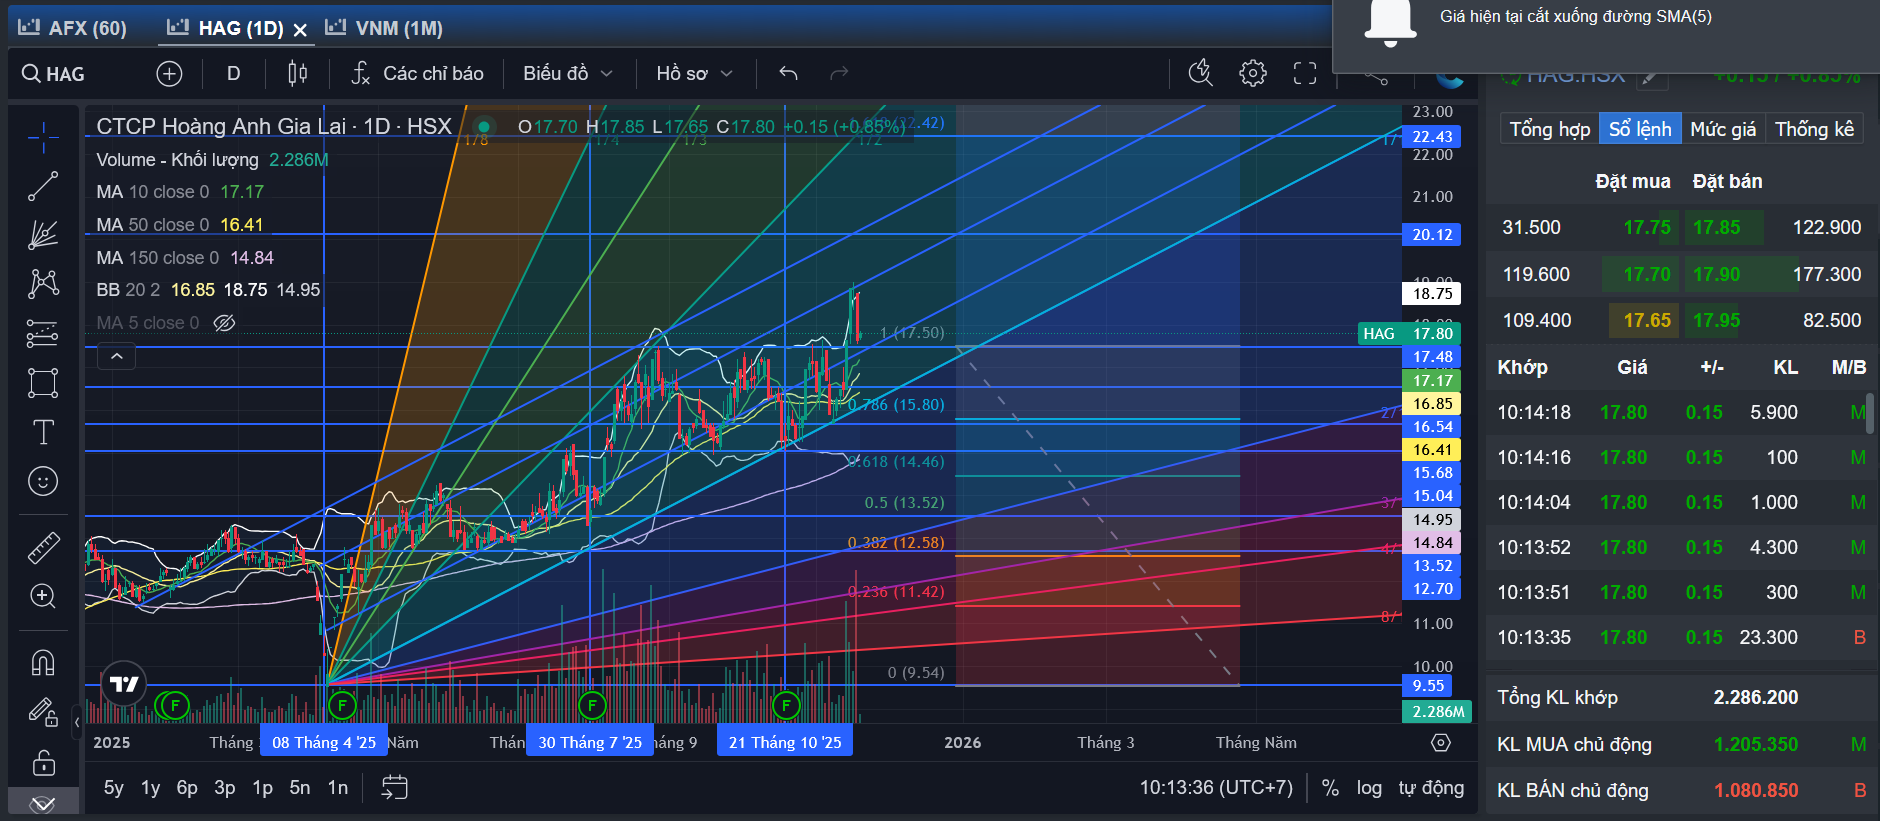Viewport: 1880px width, 821px height.
Task: Enter fullscreen chart mode
Action: (x=1305, y=73)
